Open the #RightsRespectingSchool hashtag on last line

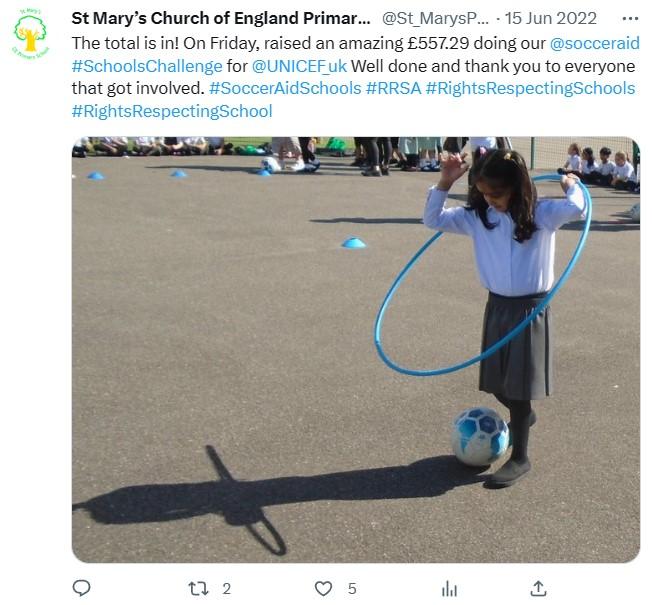coord(171,111)
